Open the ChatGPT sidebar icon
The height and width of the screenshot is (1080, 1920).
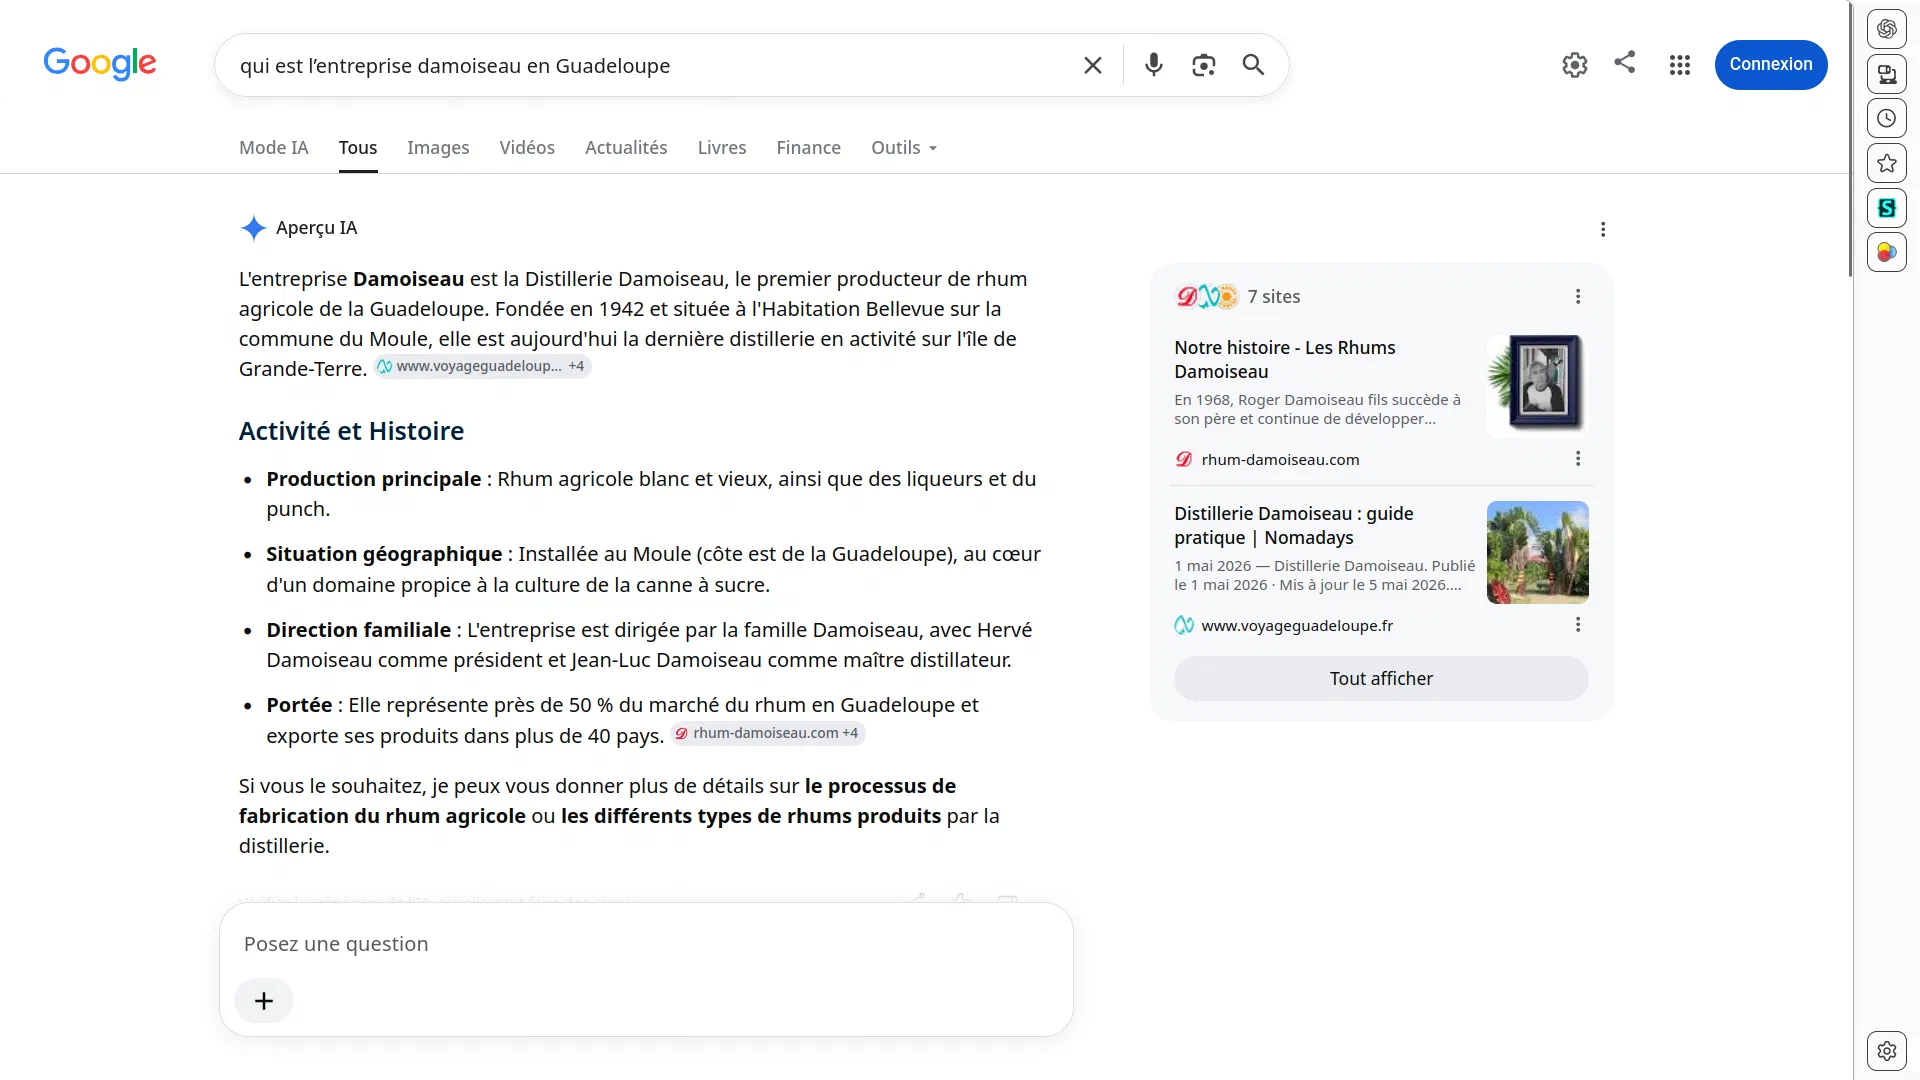pyautogui.click(x=1886, y=29)
